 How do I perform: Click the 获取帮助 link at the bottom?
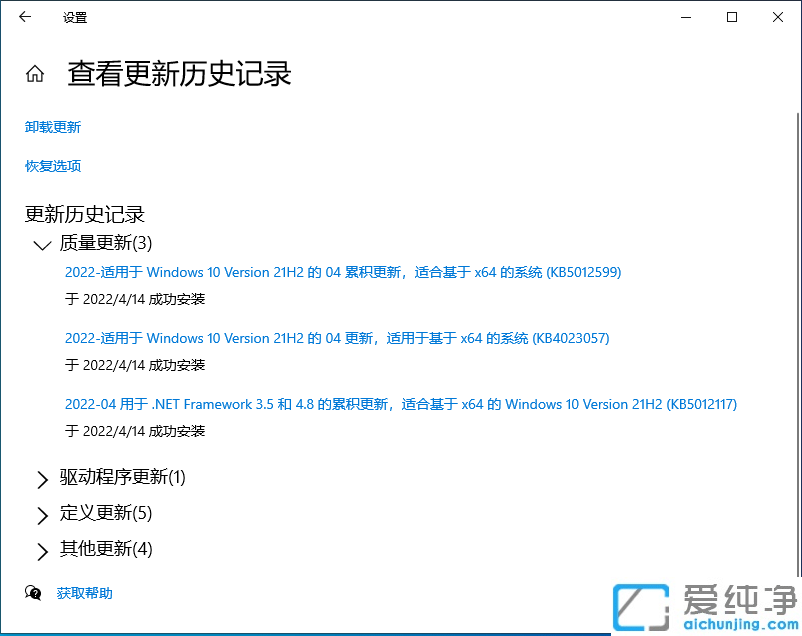pyautogui.click(x=84, y=592)
